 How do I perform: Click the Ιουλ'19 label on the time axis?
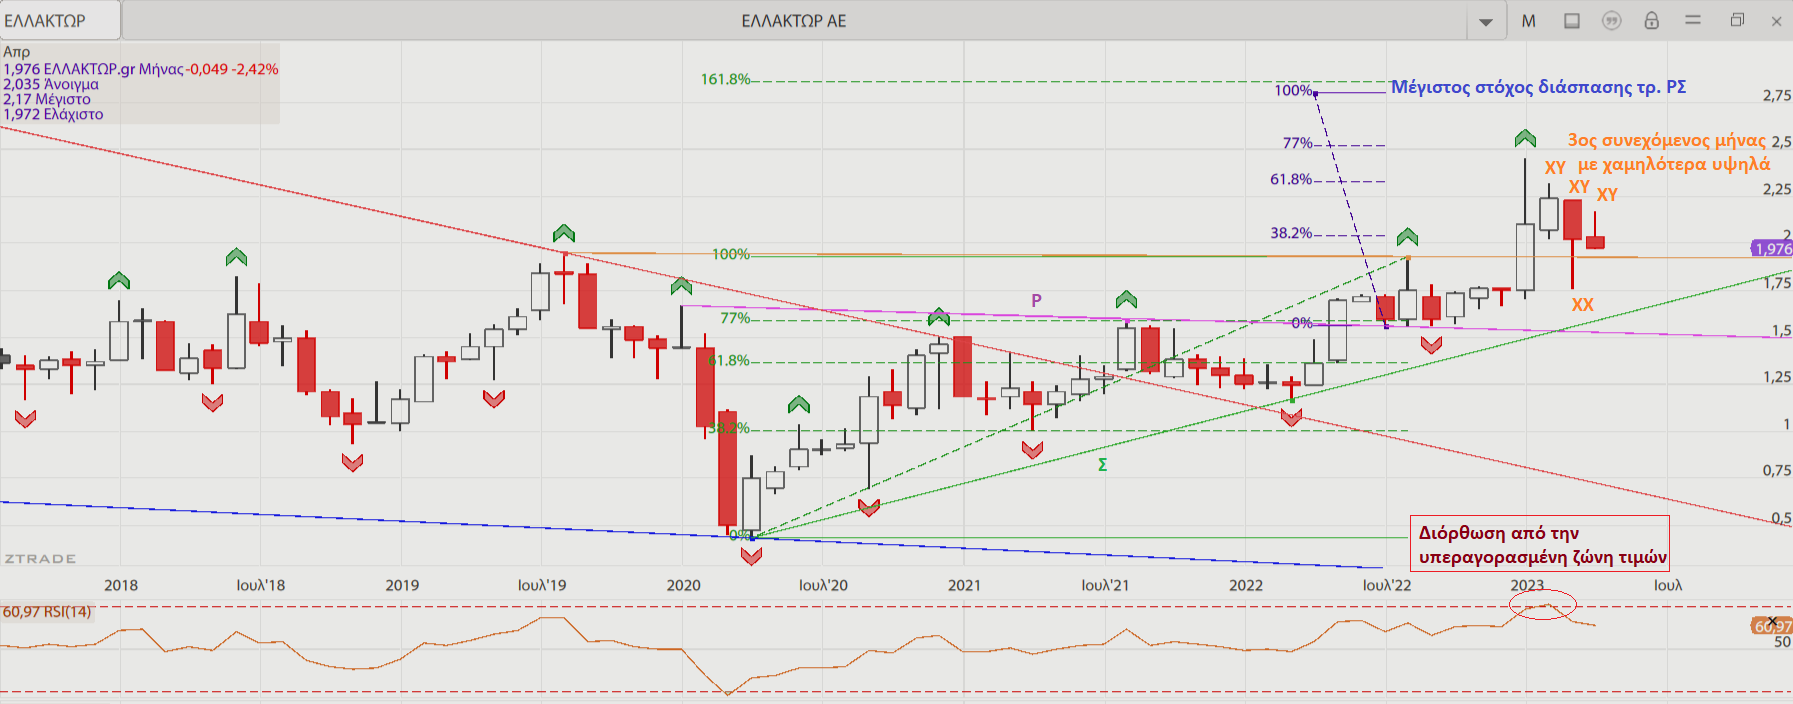click(542, 585)
